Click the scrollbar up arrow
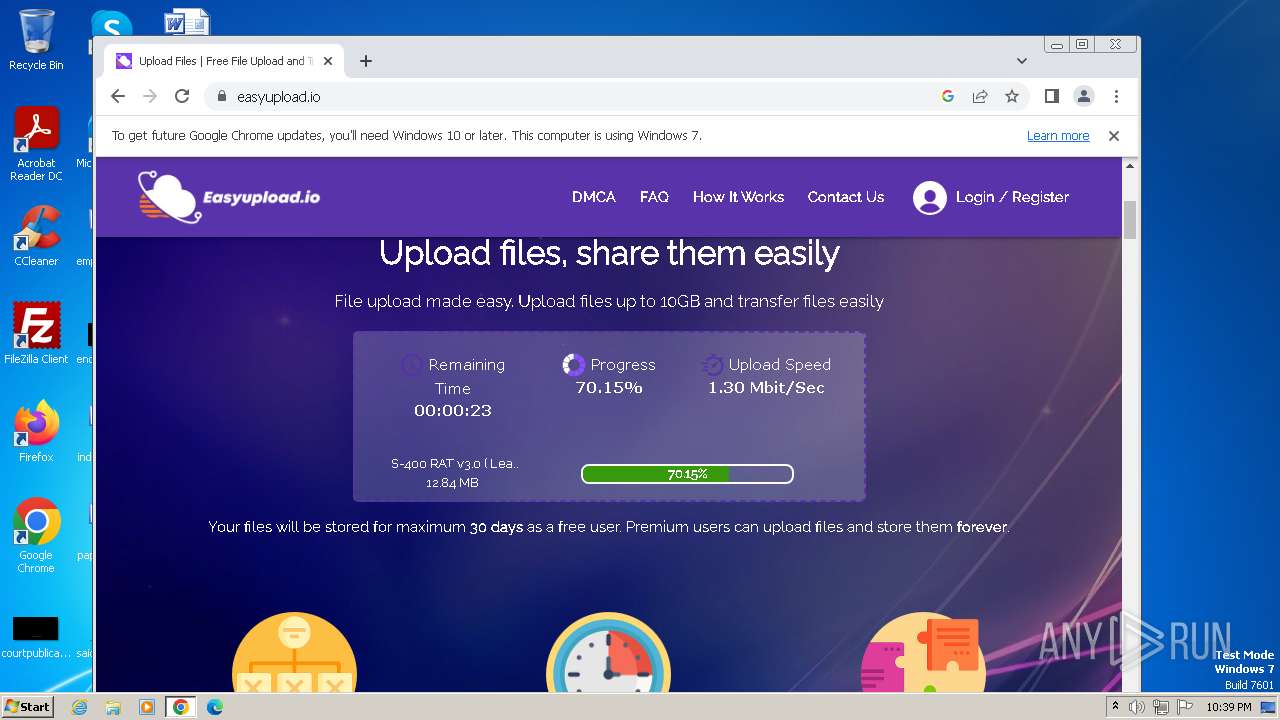The width and height of the screenshot is (1280, 720). (x=1130, y=167)
